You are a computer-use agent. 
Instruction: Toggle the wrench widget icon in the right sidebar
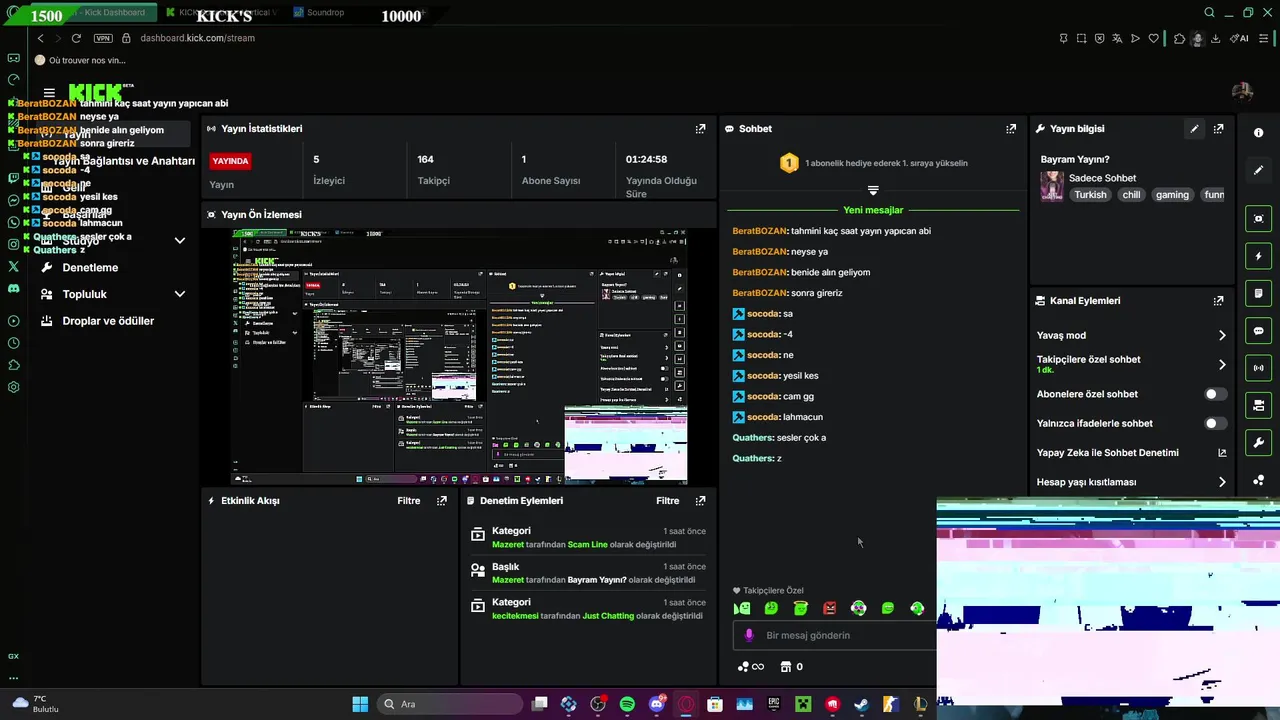tap(1258, 442)
